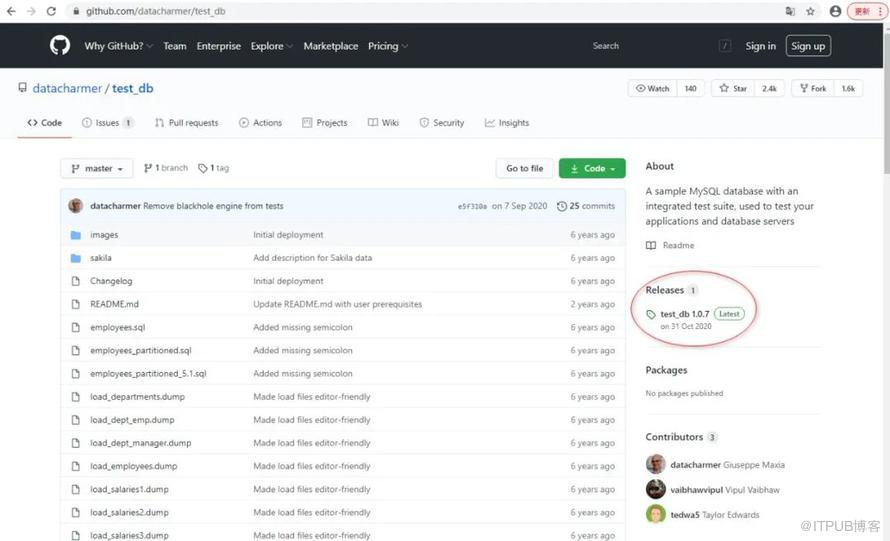This screenshot has width=890, height=541.
Task: Click the tag icon next to 1 tag
Action: [x=203, y=168]
